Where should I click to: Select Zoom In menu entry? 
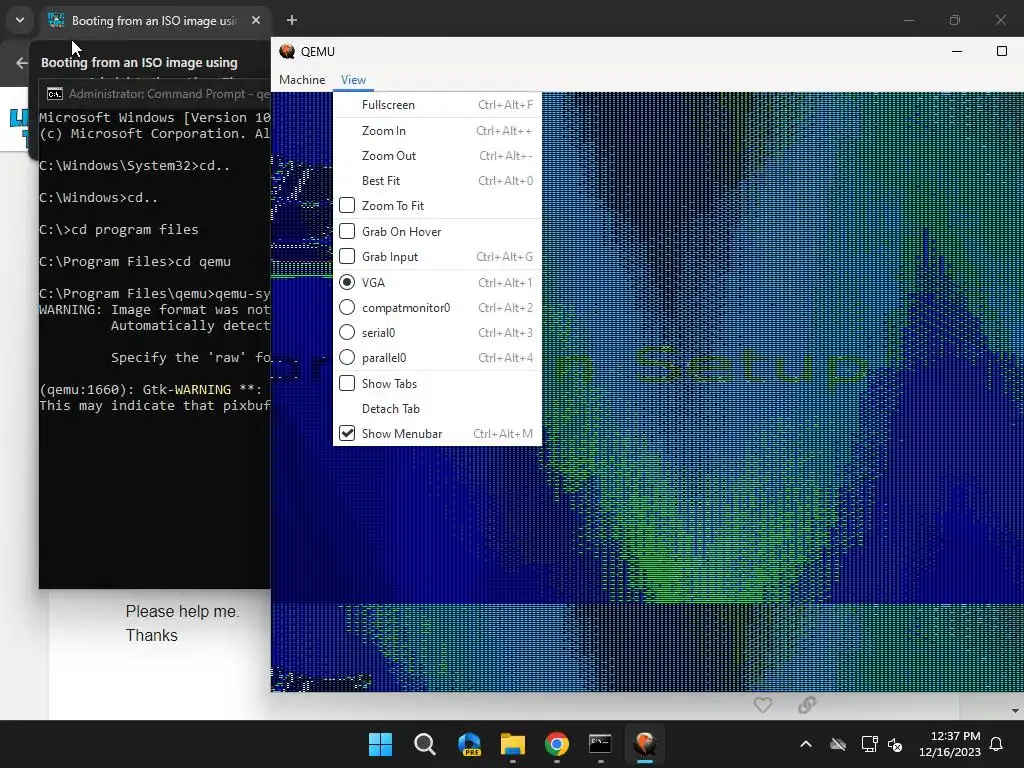pyautogui.click(x=437, y=131)
